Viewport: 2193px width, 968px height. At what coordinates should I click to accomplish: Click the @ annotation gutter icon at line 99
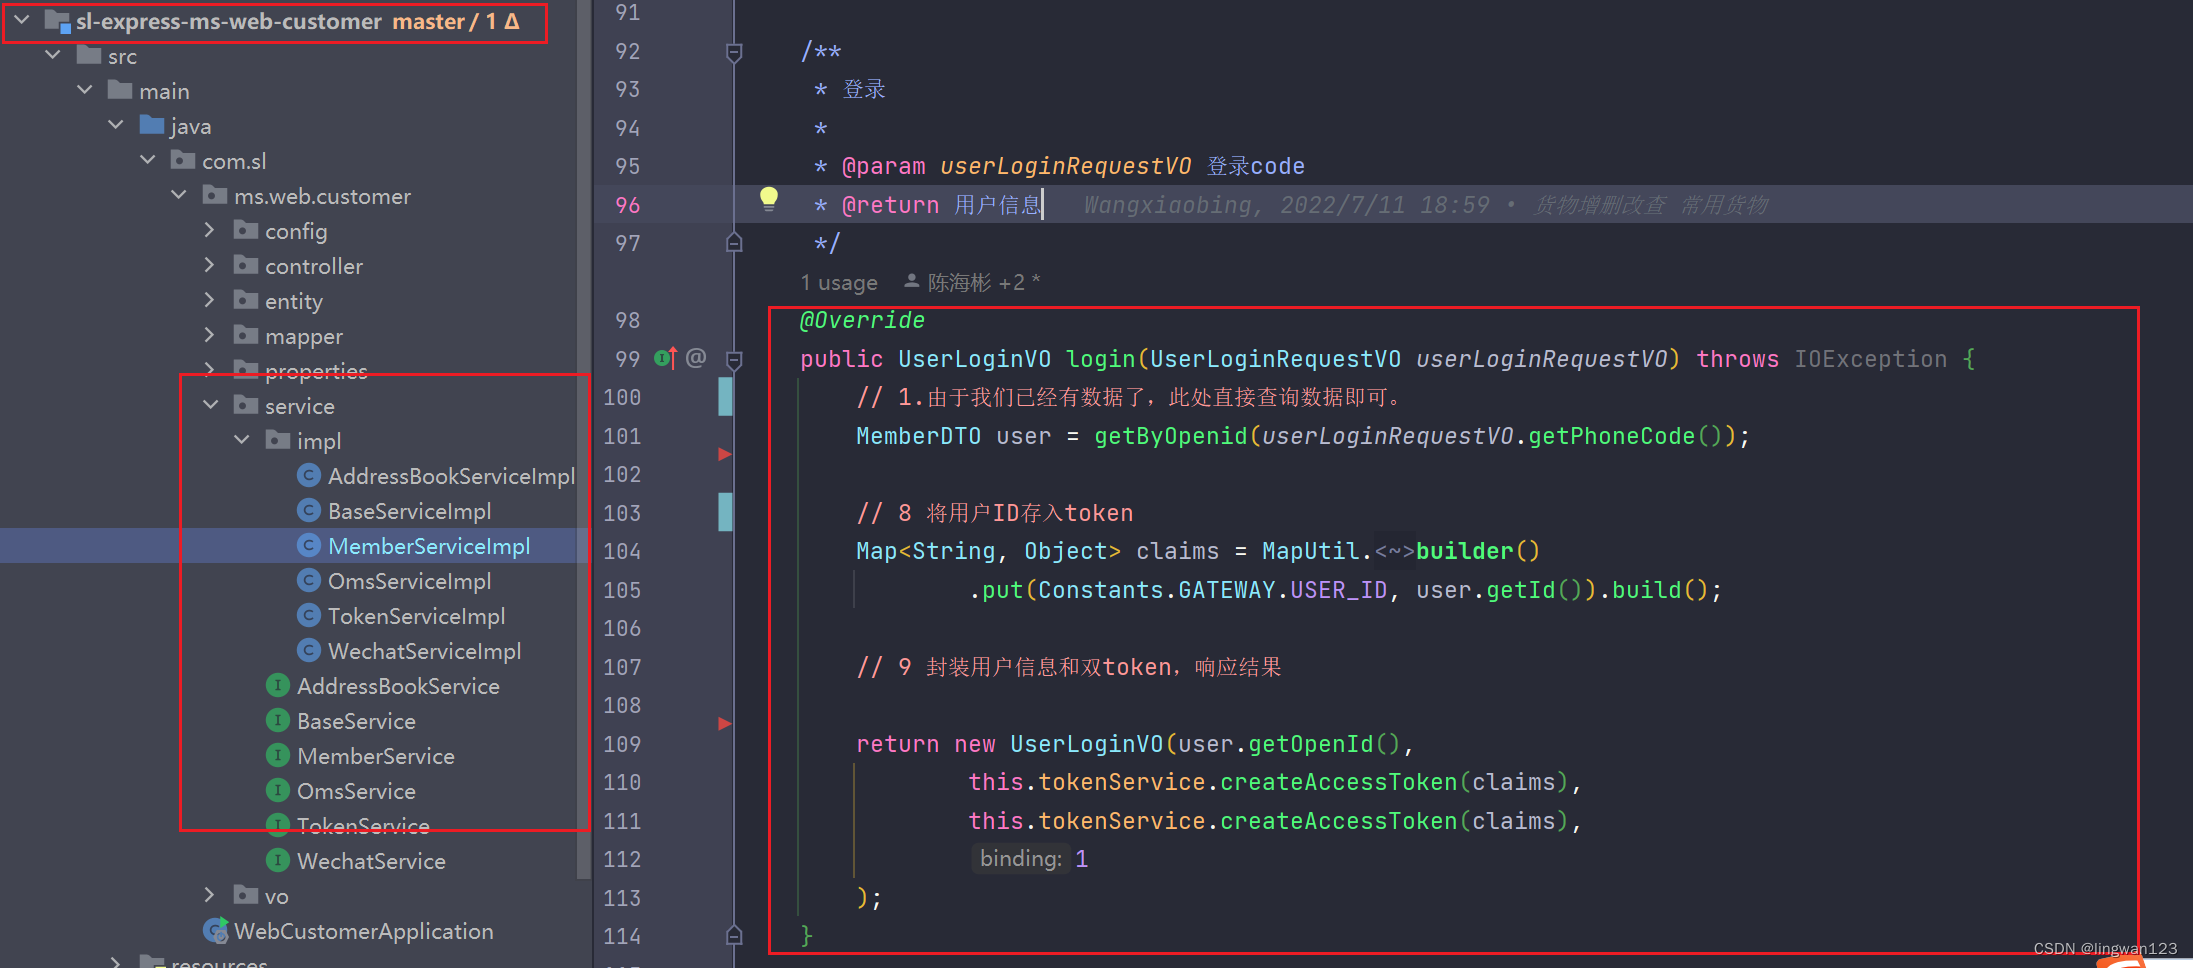696,358
